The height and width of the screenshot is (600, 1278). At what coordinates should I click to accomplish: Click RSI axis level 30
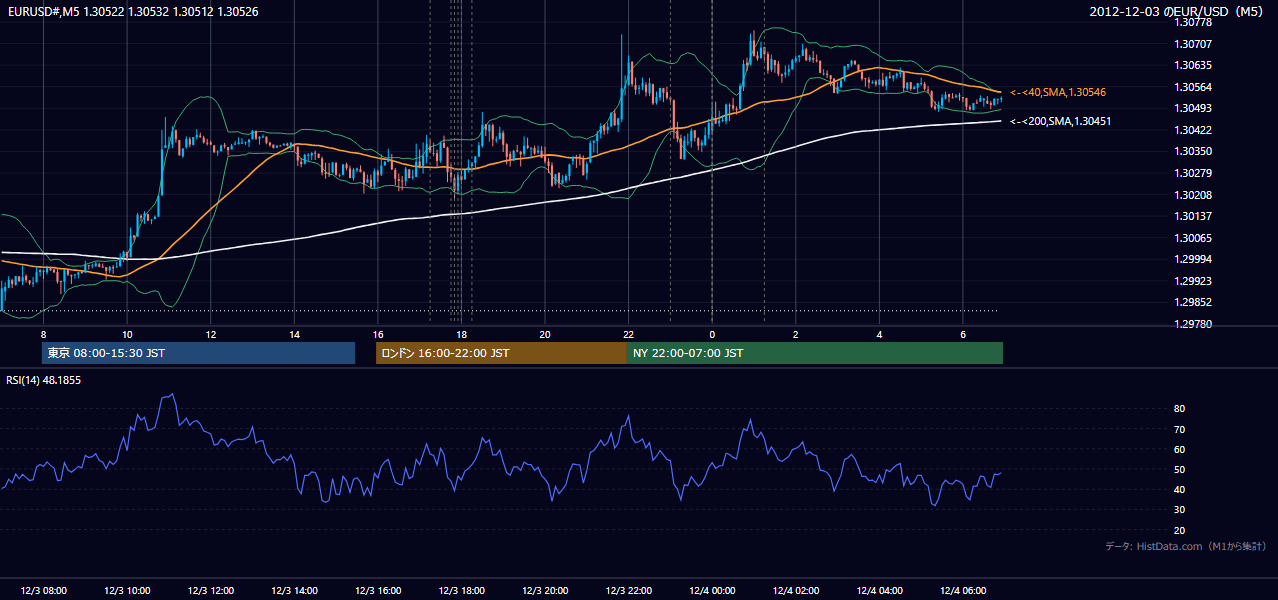tap(1180, 510)
